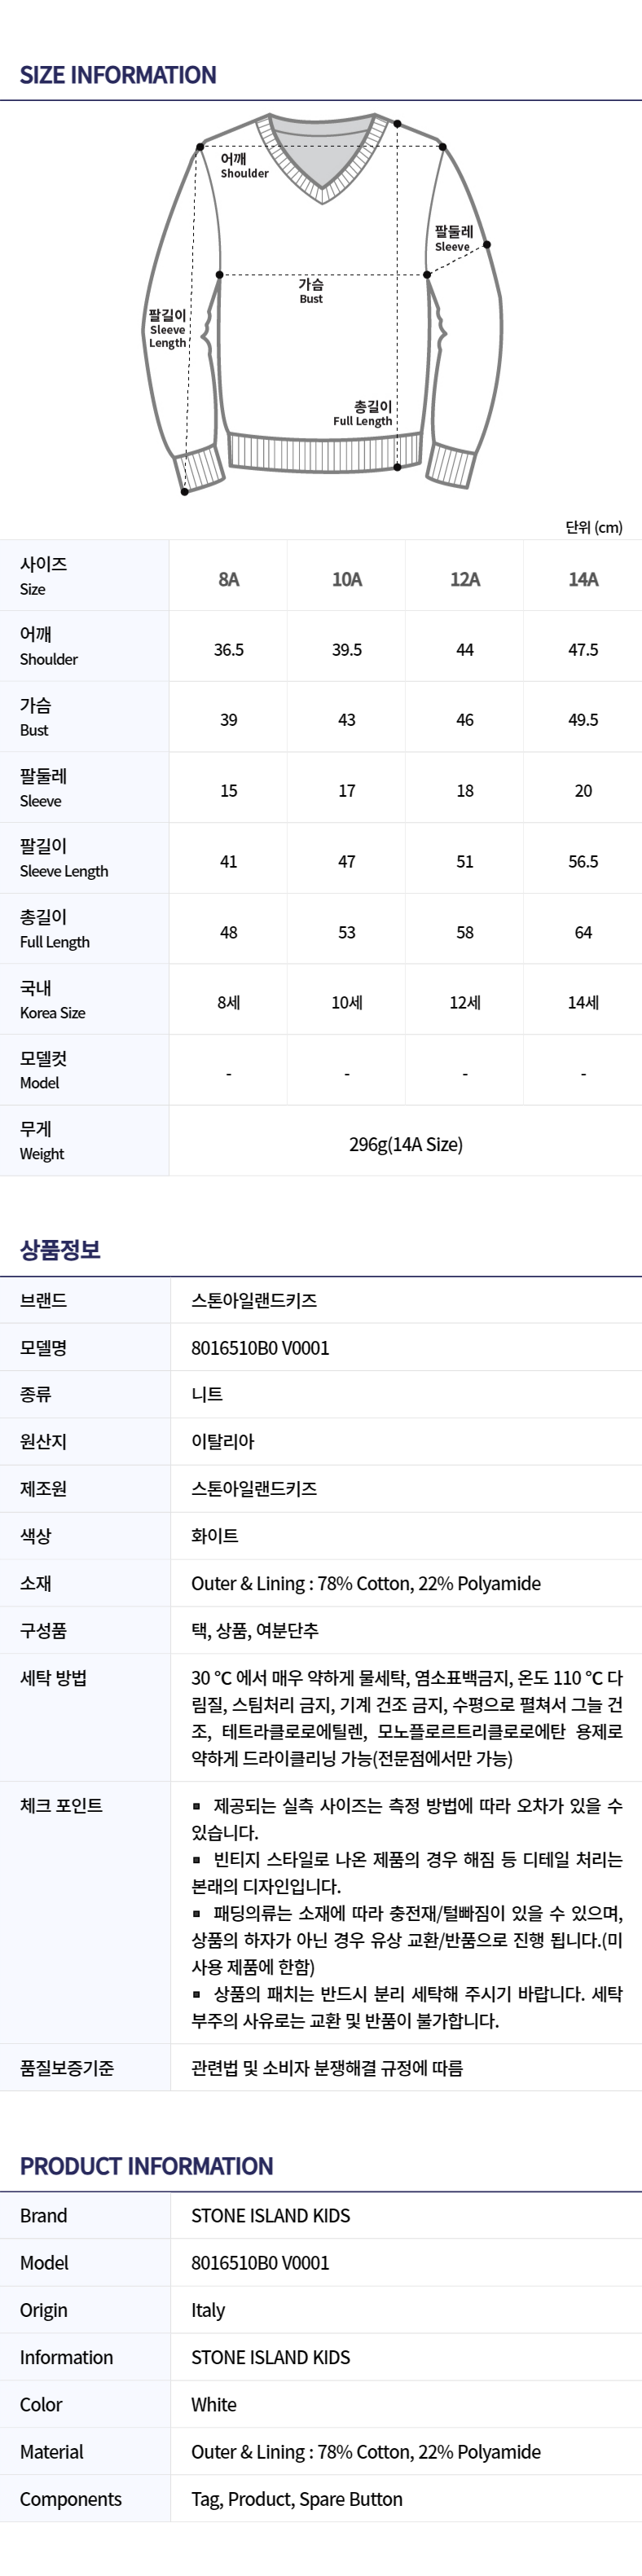Click the Shoulder label on sweater diagram
Image resolution: width=642 pixels, height=2576 pixels.
[x=243, y=166]
